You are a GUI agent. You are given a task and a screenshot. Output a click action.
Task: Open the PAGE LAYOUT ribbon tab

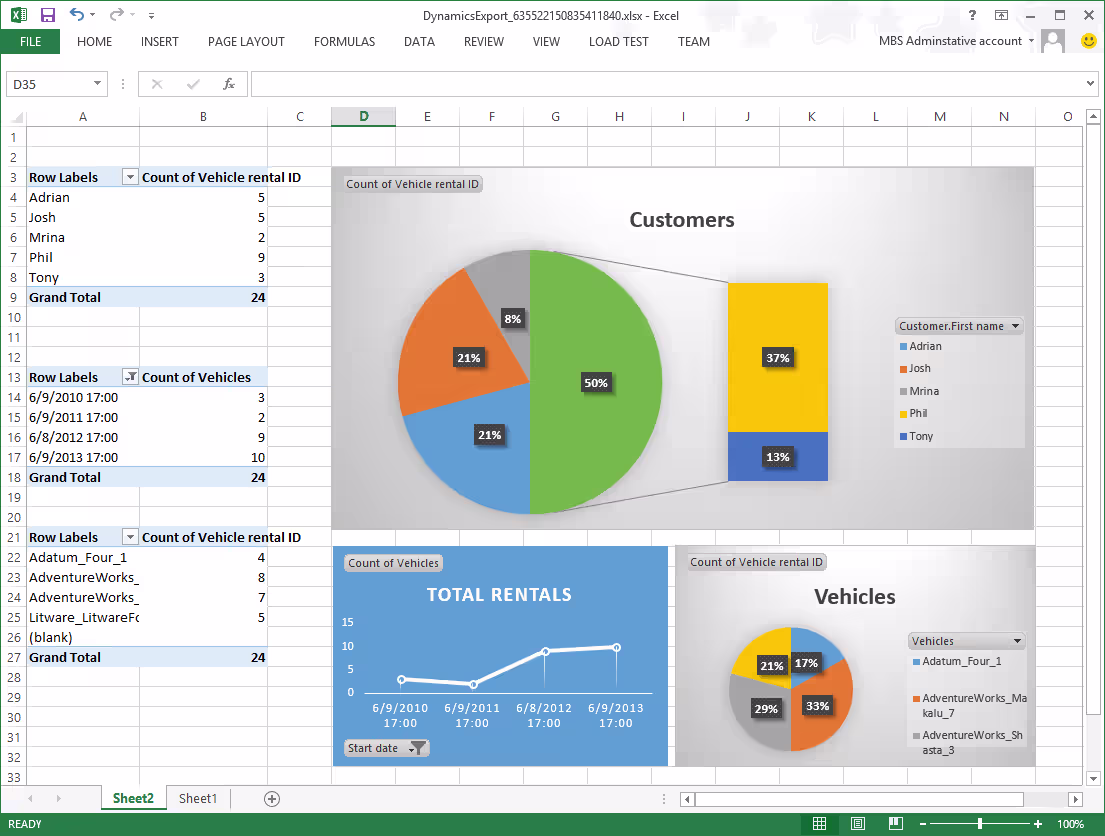pos(246,42)
